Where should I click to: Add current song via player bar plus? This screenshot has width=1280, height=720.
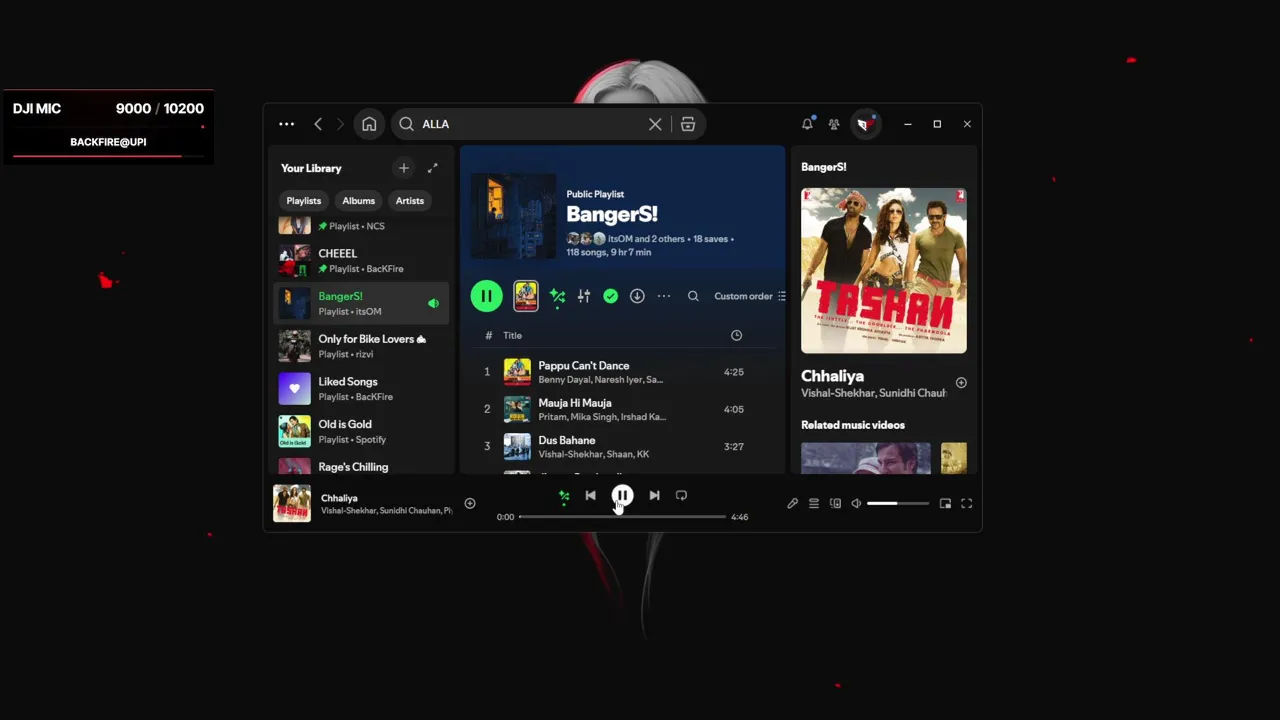pos(470,504)
